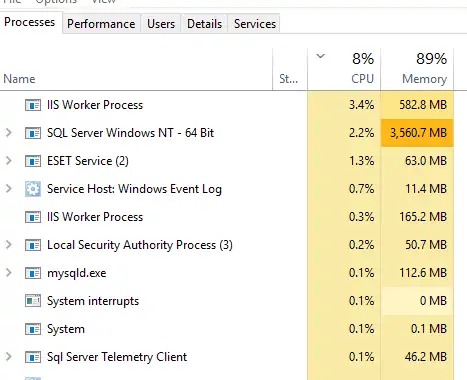The width and height of the screenshot is (467, 380).
Task: Click the ESET Service (2) process icon
Action: (33, 161)
